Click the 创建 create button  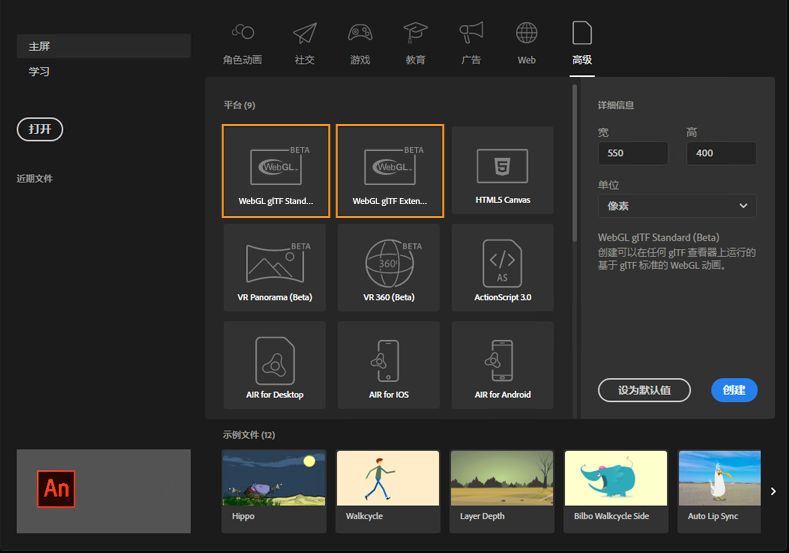(x=734, y=390)
